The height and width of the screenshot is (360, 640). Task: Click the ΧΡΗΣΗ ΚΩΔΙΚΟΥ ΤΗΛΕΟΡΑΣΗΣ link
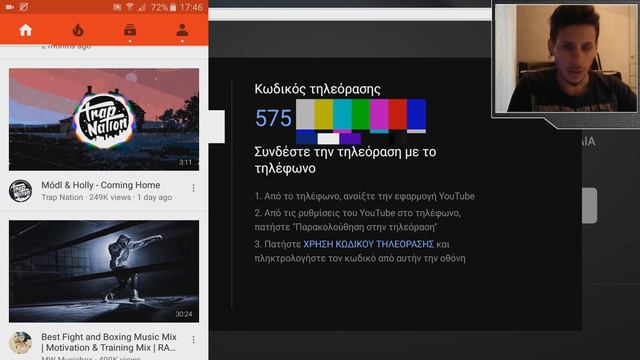(368, 244)
